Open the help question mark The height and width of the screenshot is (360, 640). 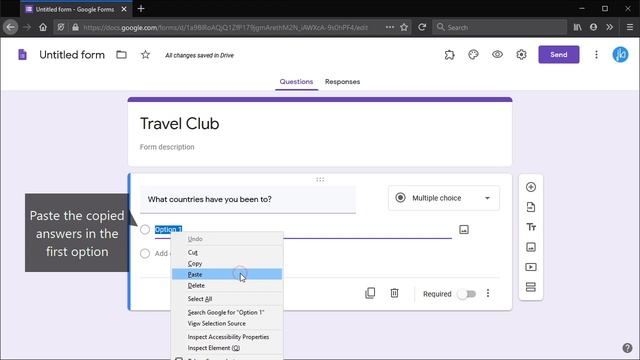coord(627,348)
